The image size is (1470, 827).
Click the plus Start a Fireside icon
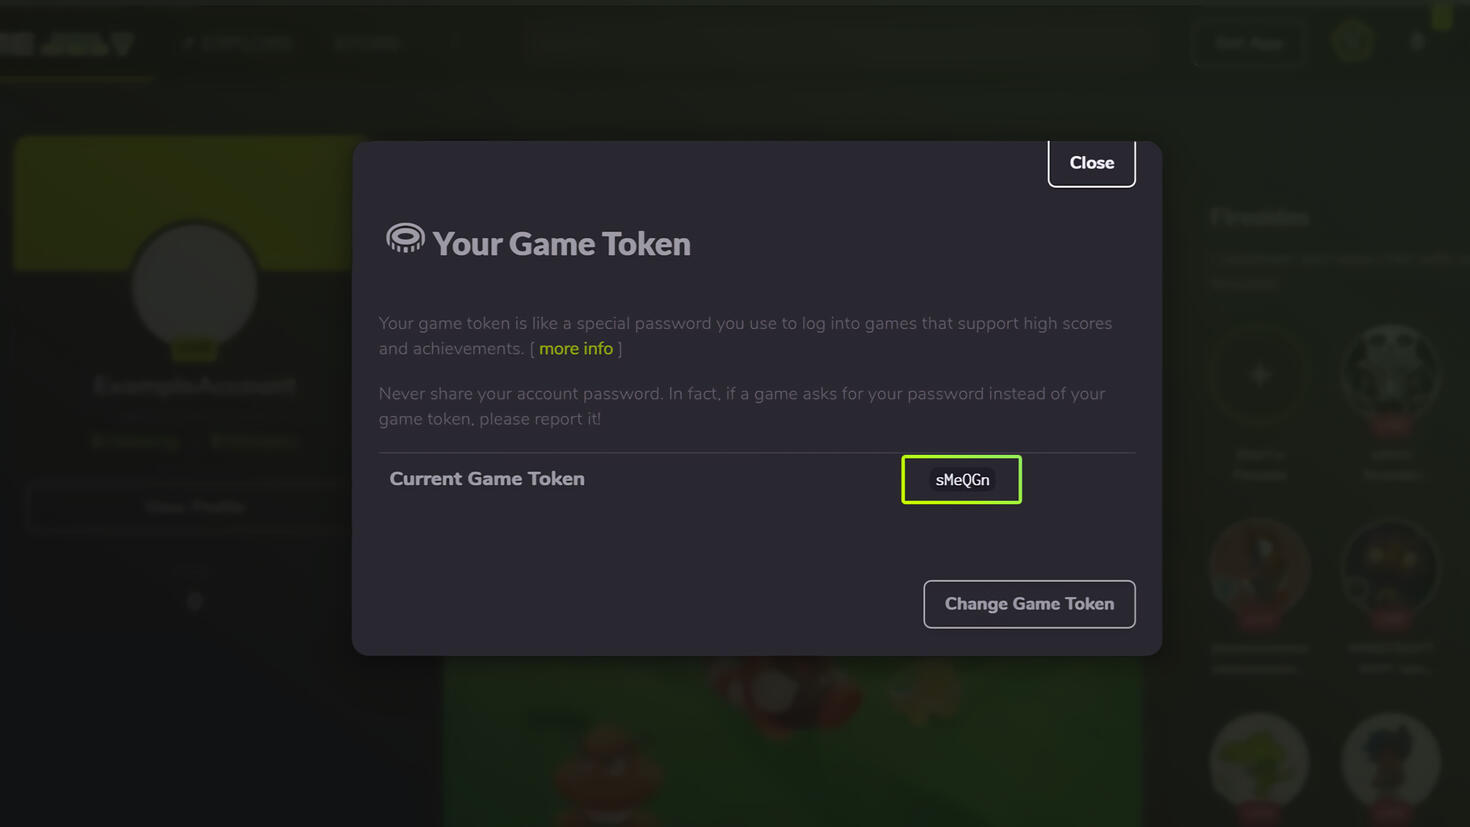point(1259,376)
